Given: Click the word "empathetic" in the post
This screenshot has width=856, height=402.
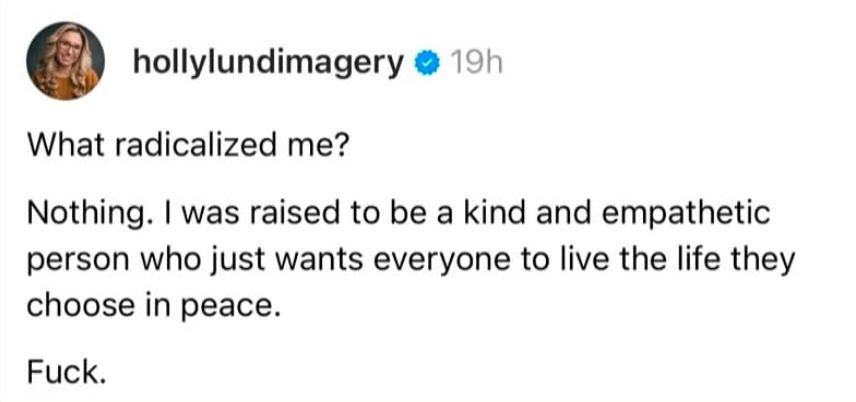Looking at the screenshot, I should click(x=685, y=213).
